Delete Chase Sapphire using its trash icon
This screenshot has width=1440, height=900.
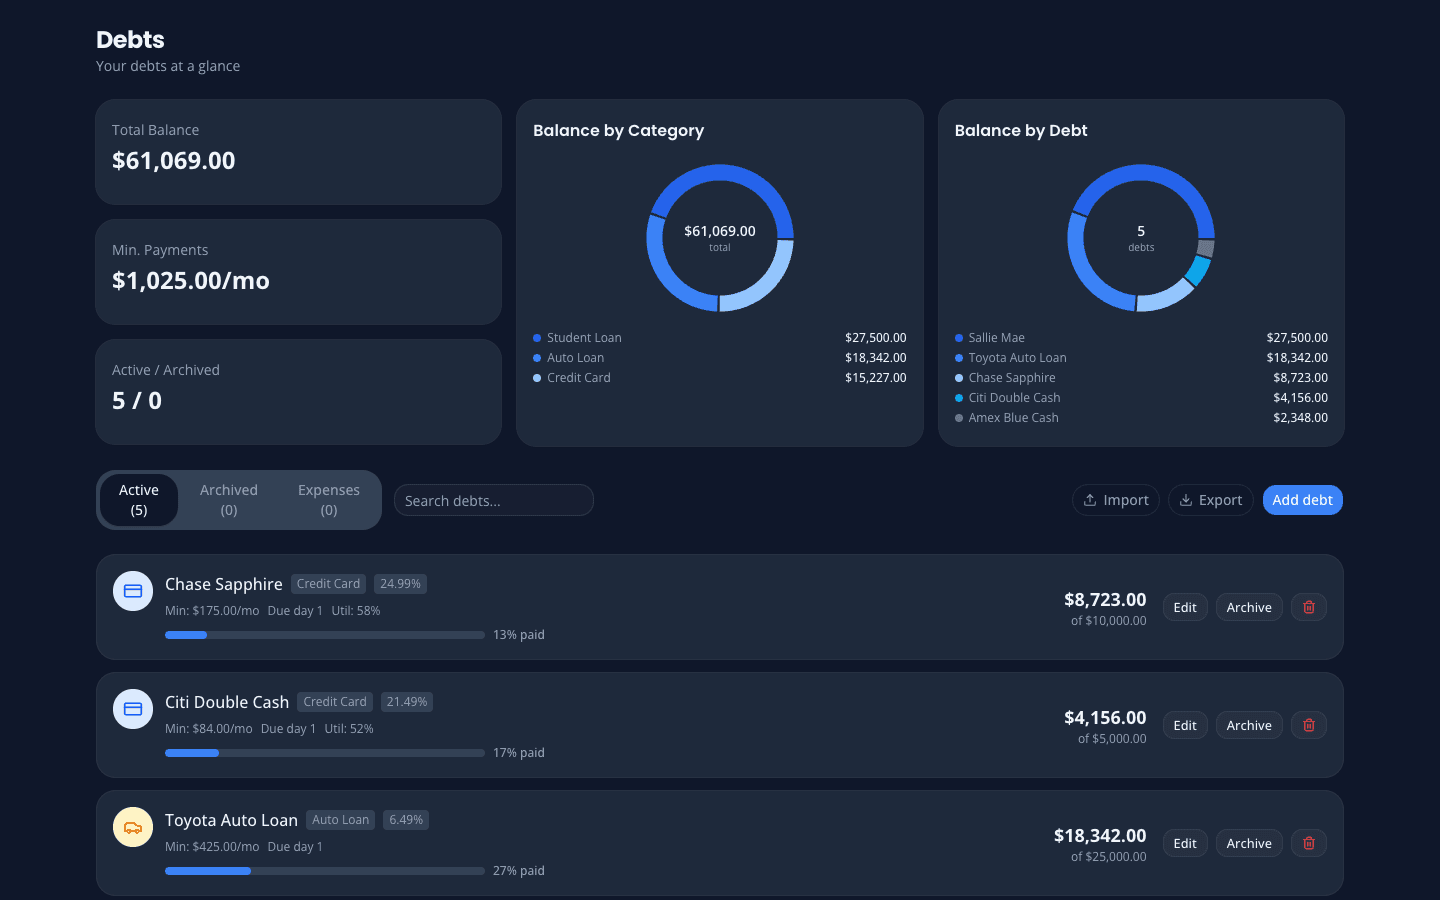pos(1308,607)
